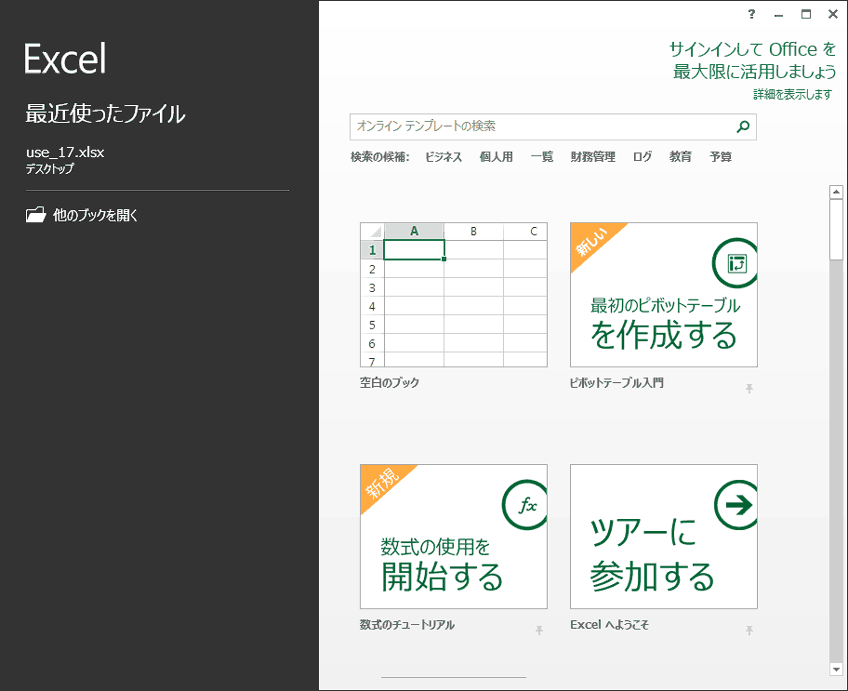This screenshot has height=691, width=848.
Task: Maximize the Excel window
Action: pos(806,15)
